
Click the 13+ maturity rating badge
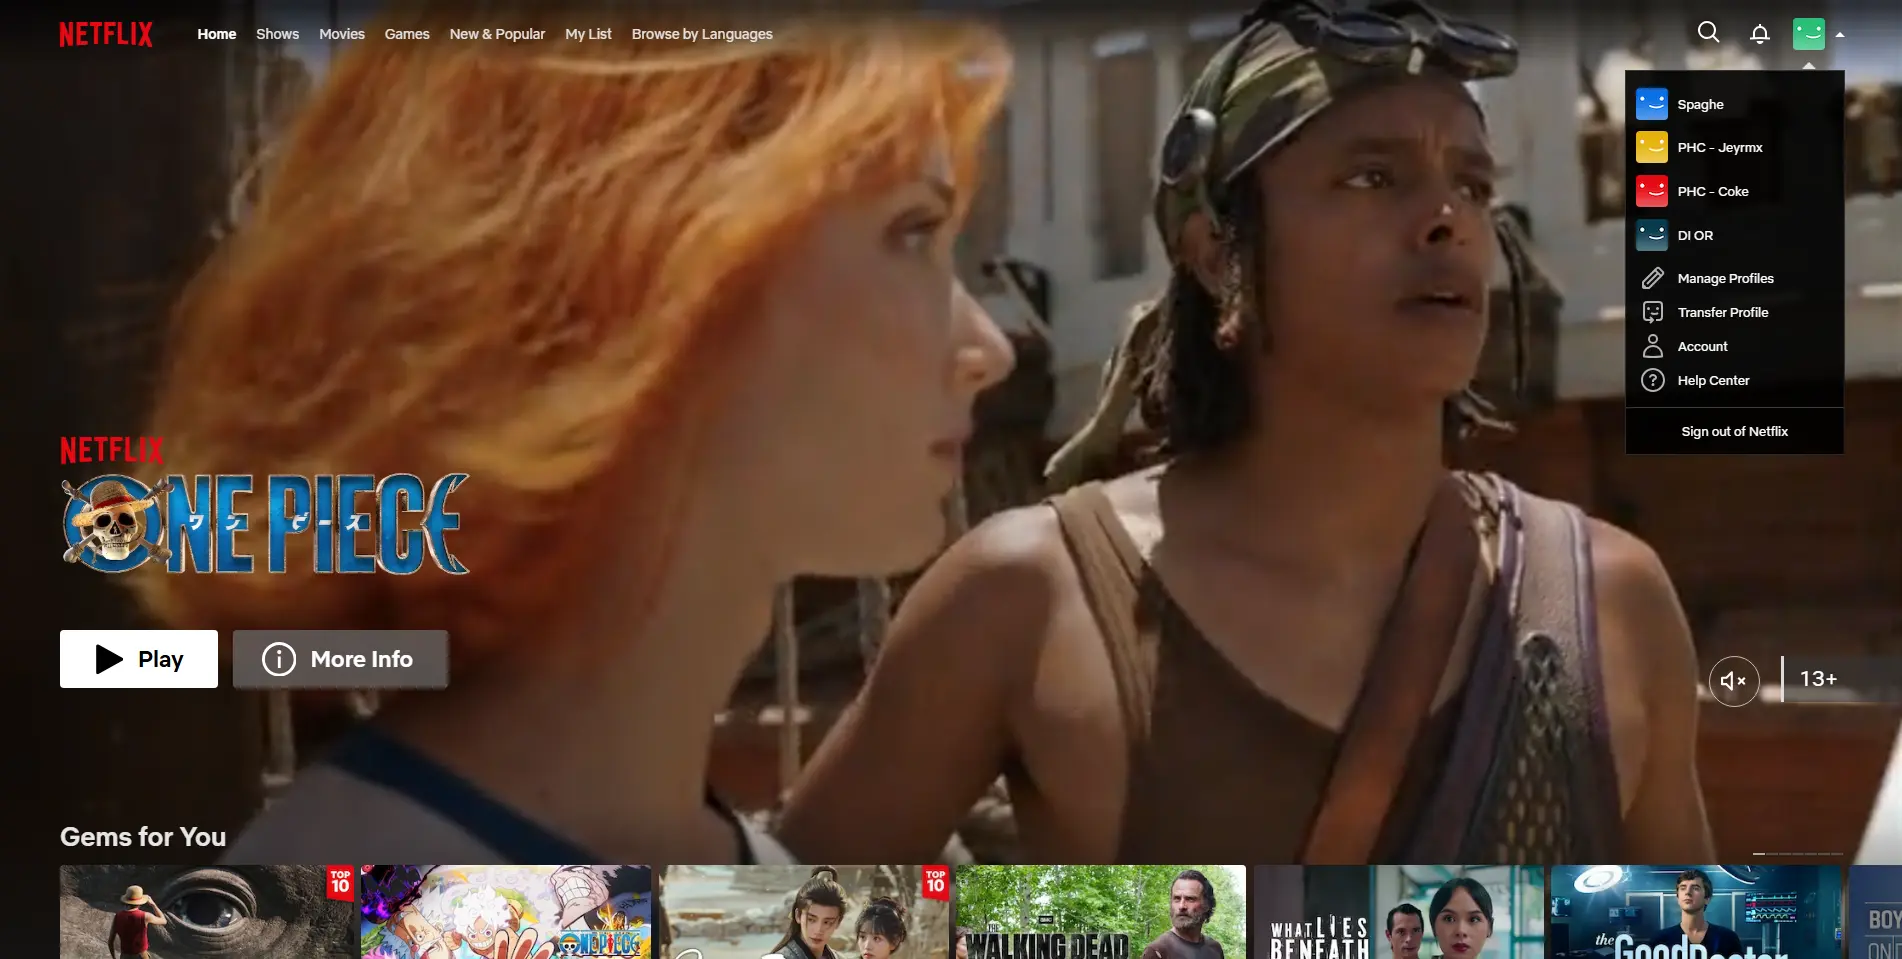point(1819,679)
